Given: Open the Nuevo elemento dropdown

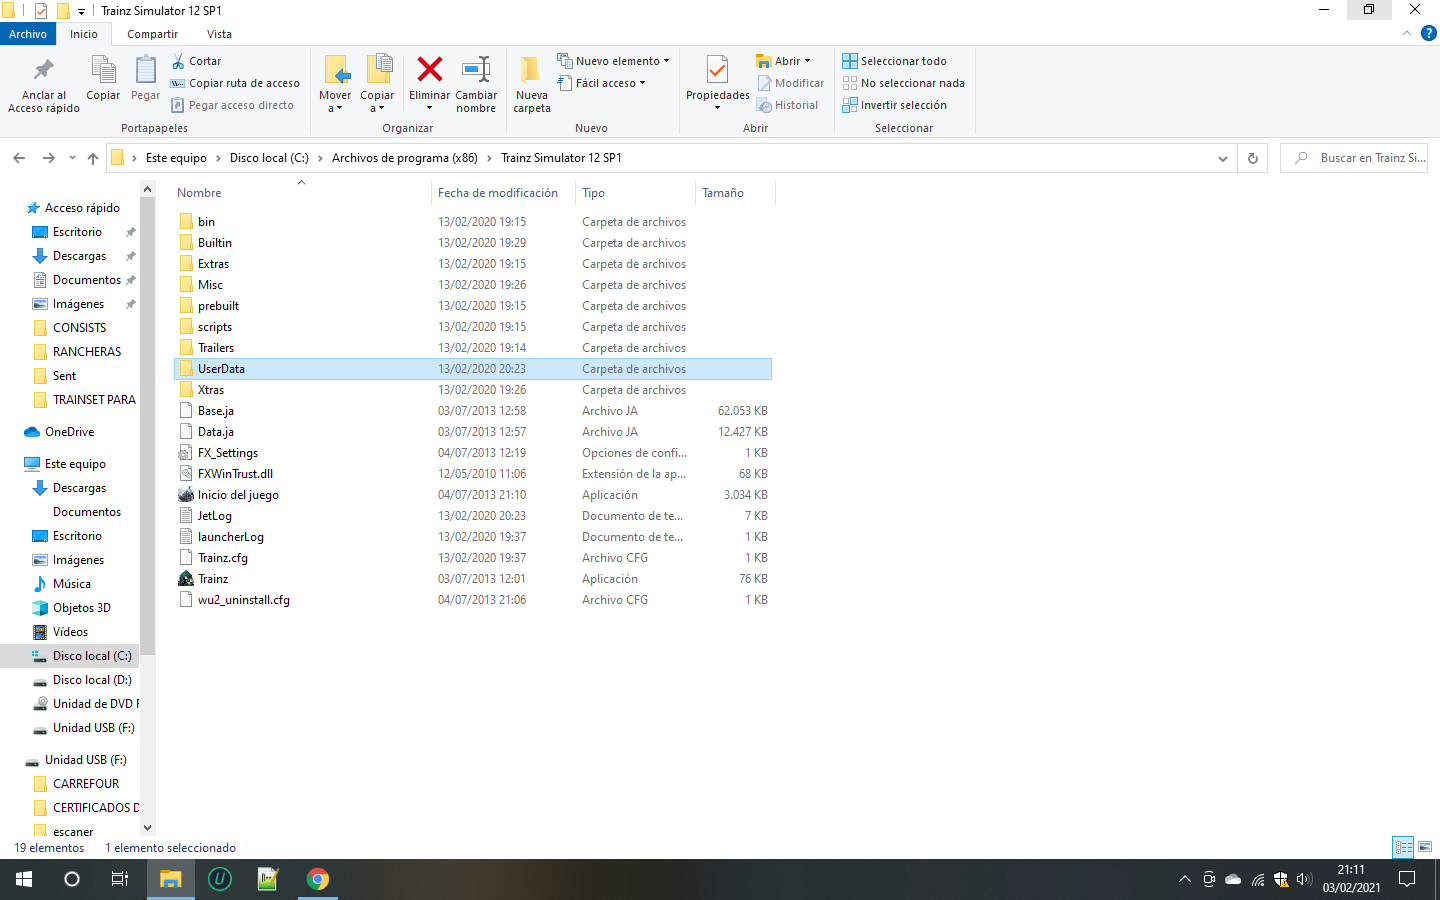Looking at the screenshot, I should (613, 61).
